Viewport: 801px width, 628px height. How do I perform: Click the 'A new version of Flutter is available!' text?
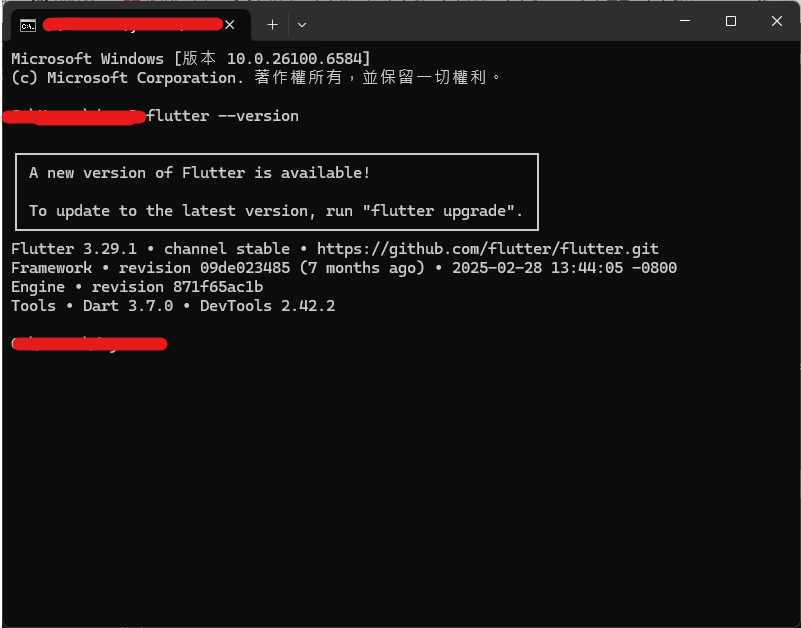(x=199, y=173)
